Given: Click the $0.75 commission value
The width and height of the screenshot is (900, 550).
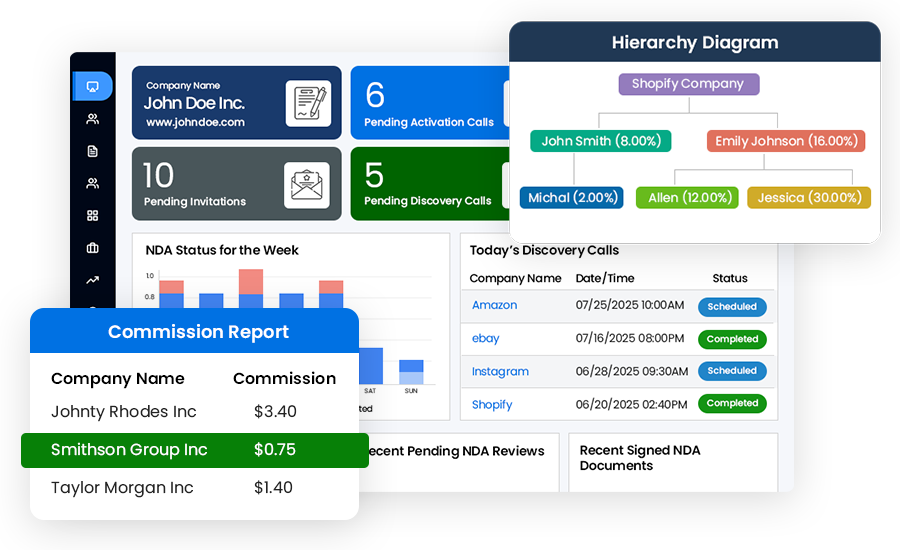Looking at the screenshot, I should tap(275, 450).
